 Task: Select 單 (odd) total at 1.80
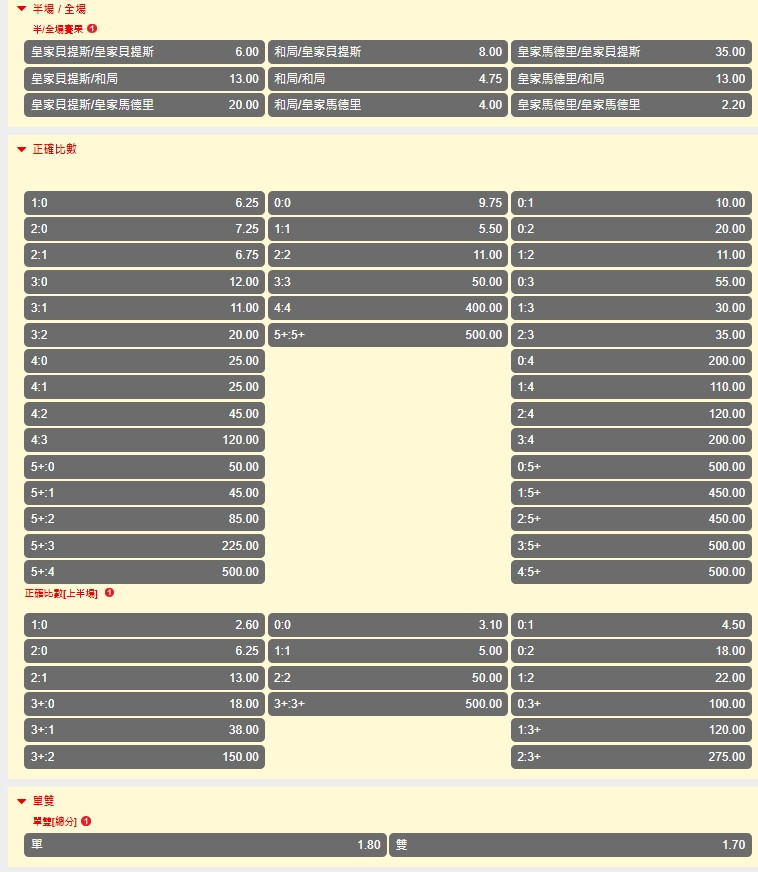[x=205, y=844]
